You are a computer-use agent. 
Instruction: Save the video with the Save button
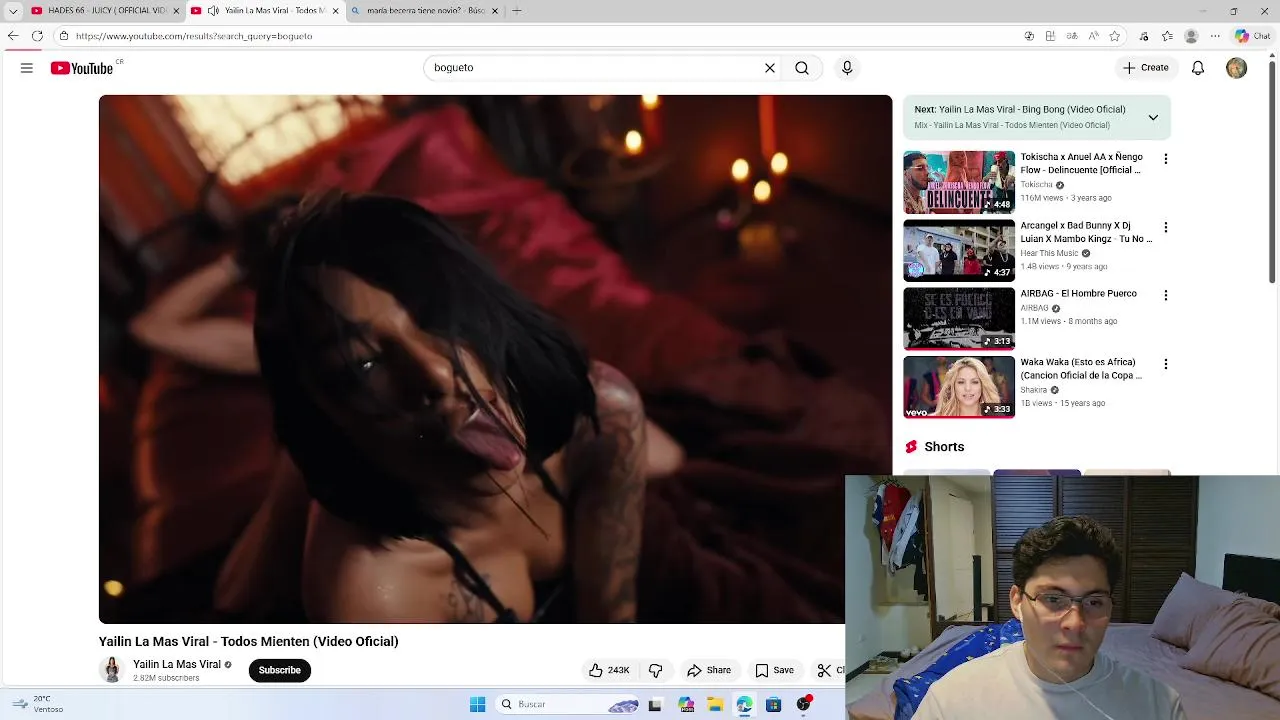tap(775, 670)
